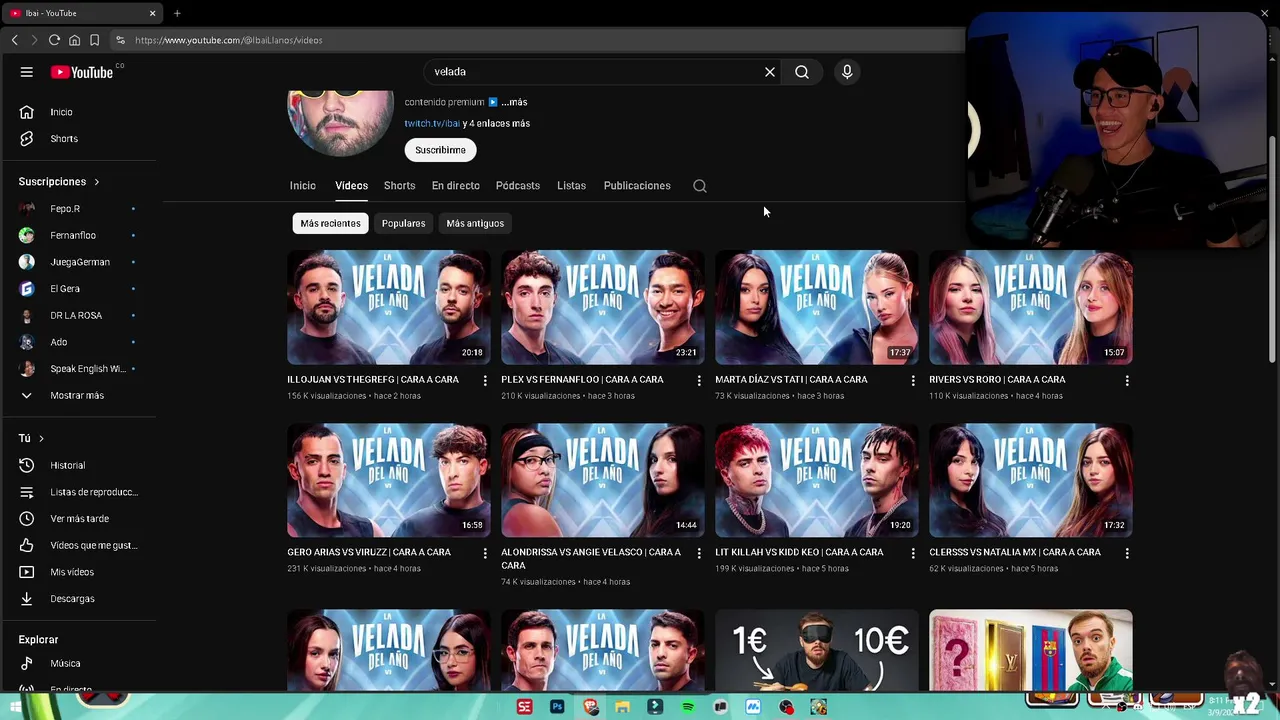This screenshot has height=720, width=1280.
Task: Open the YouTube hamburger guide menu
Action: click(27, 72)
